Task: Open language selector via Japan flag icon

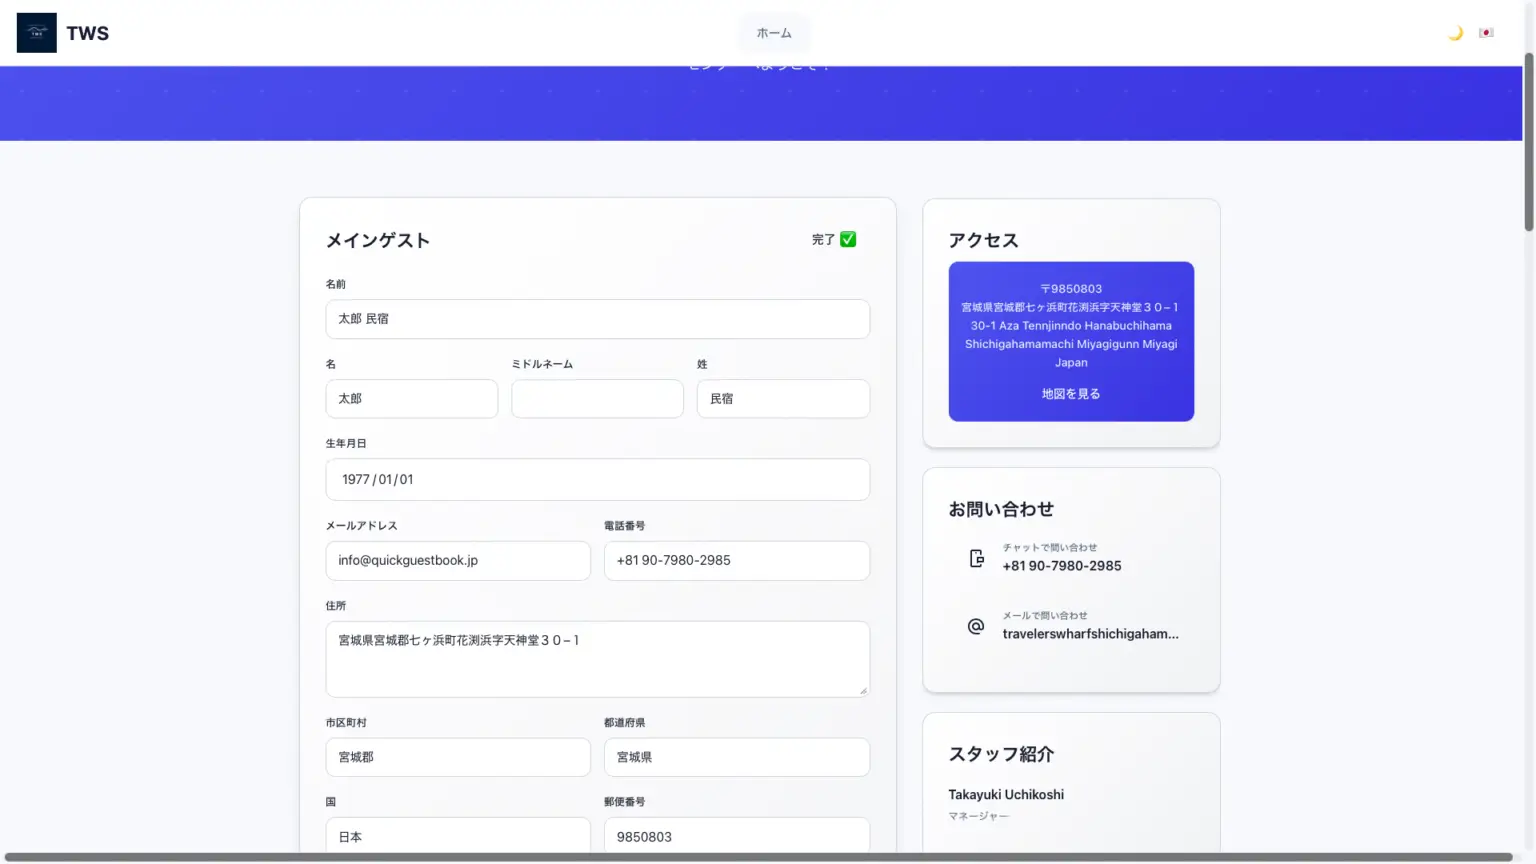Action: 1486,33
